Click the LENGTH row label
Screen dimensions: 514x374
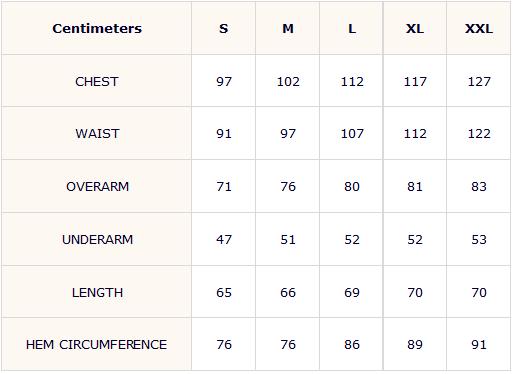[x=97, y=292]
